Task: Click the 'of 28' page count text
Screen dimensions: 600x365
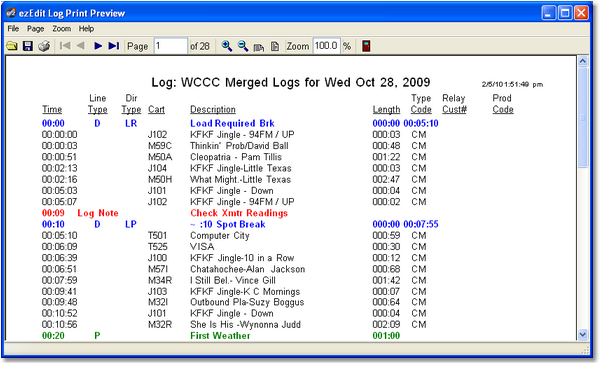Action: tap(200, 46)
